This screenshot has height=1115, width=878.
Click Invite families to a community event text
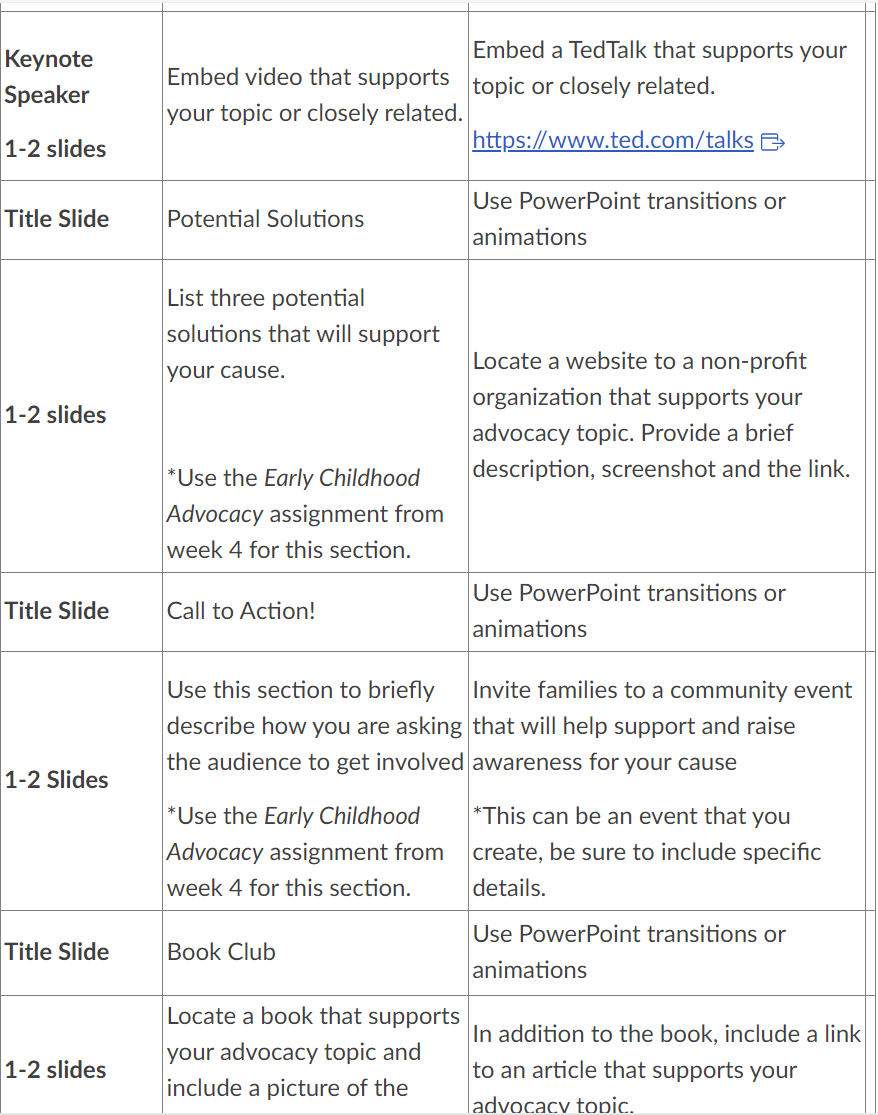662,726
